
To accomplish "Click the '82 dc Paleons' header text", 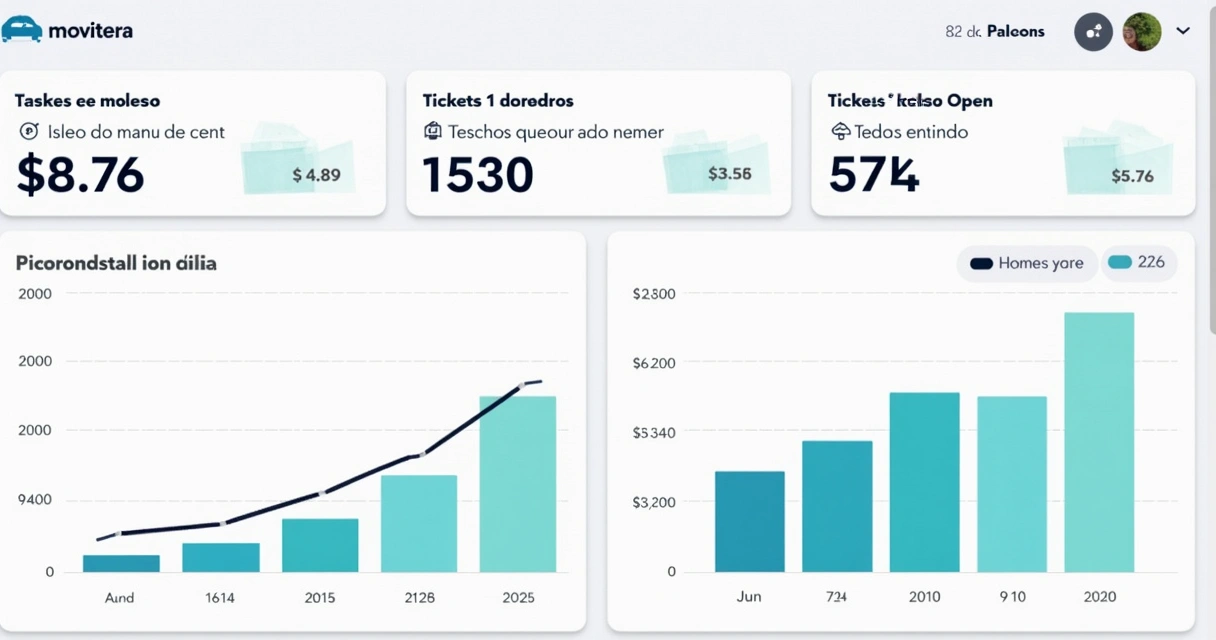I will point(995,31).
